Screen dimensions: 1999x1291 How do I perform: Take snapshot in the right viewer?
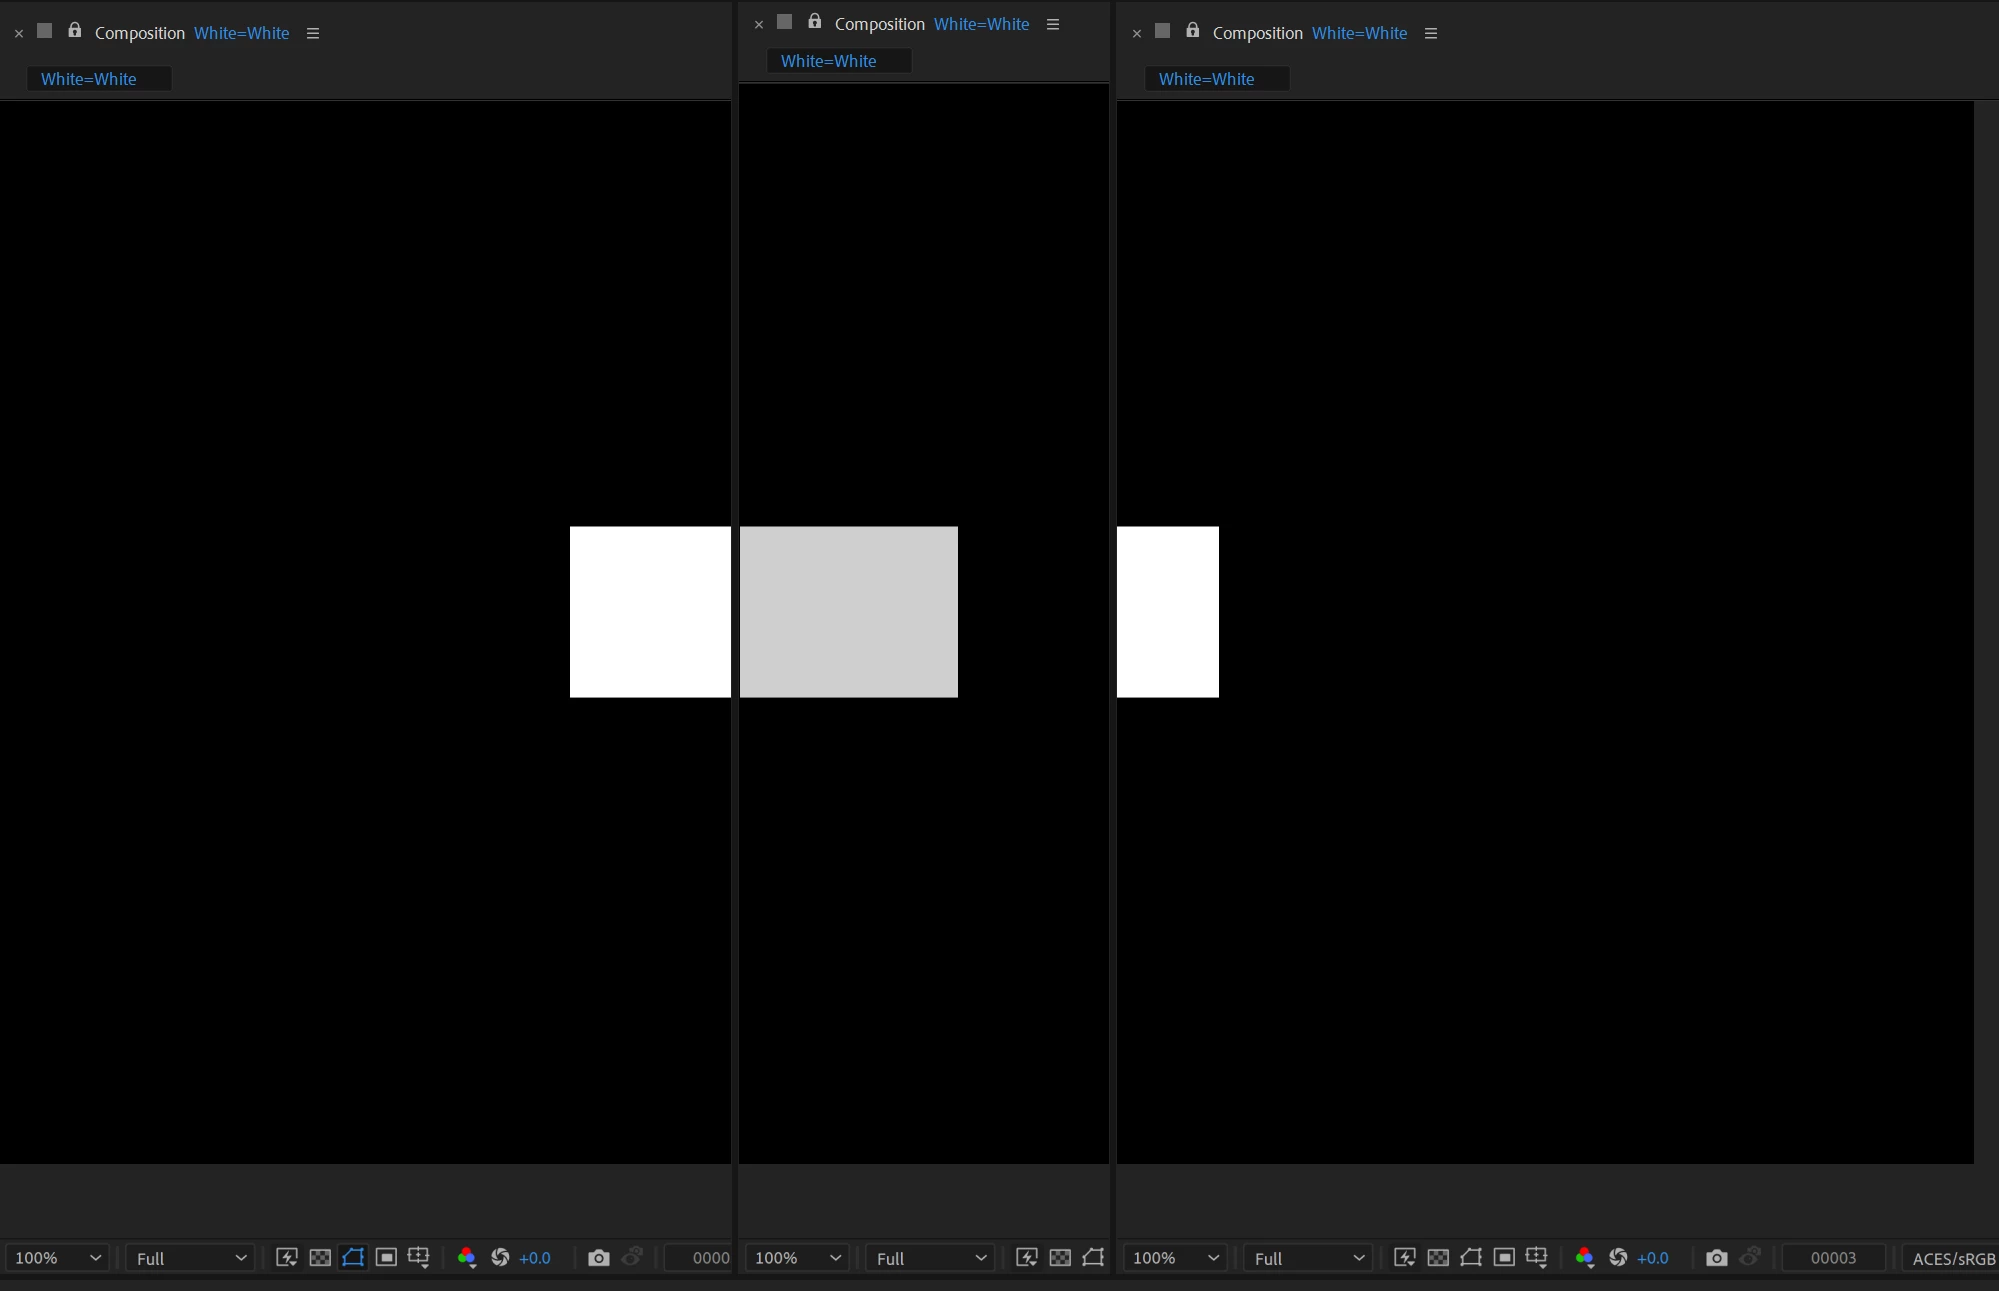pyautogui.click(x=1716, y=1258)
